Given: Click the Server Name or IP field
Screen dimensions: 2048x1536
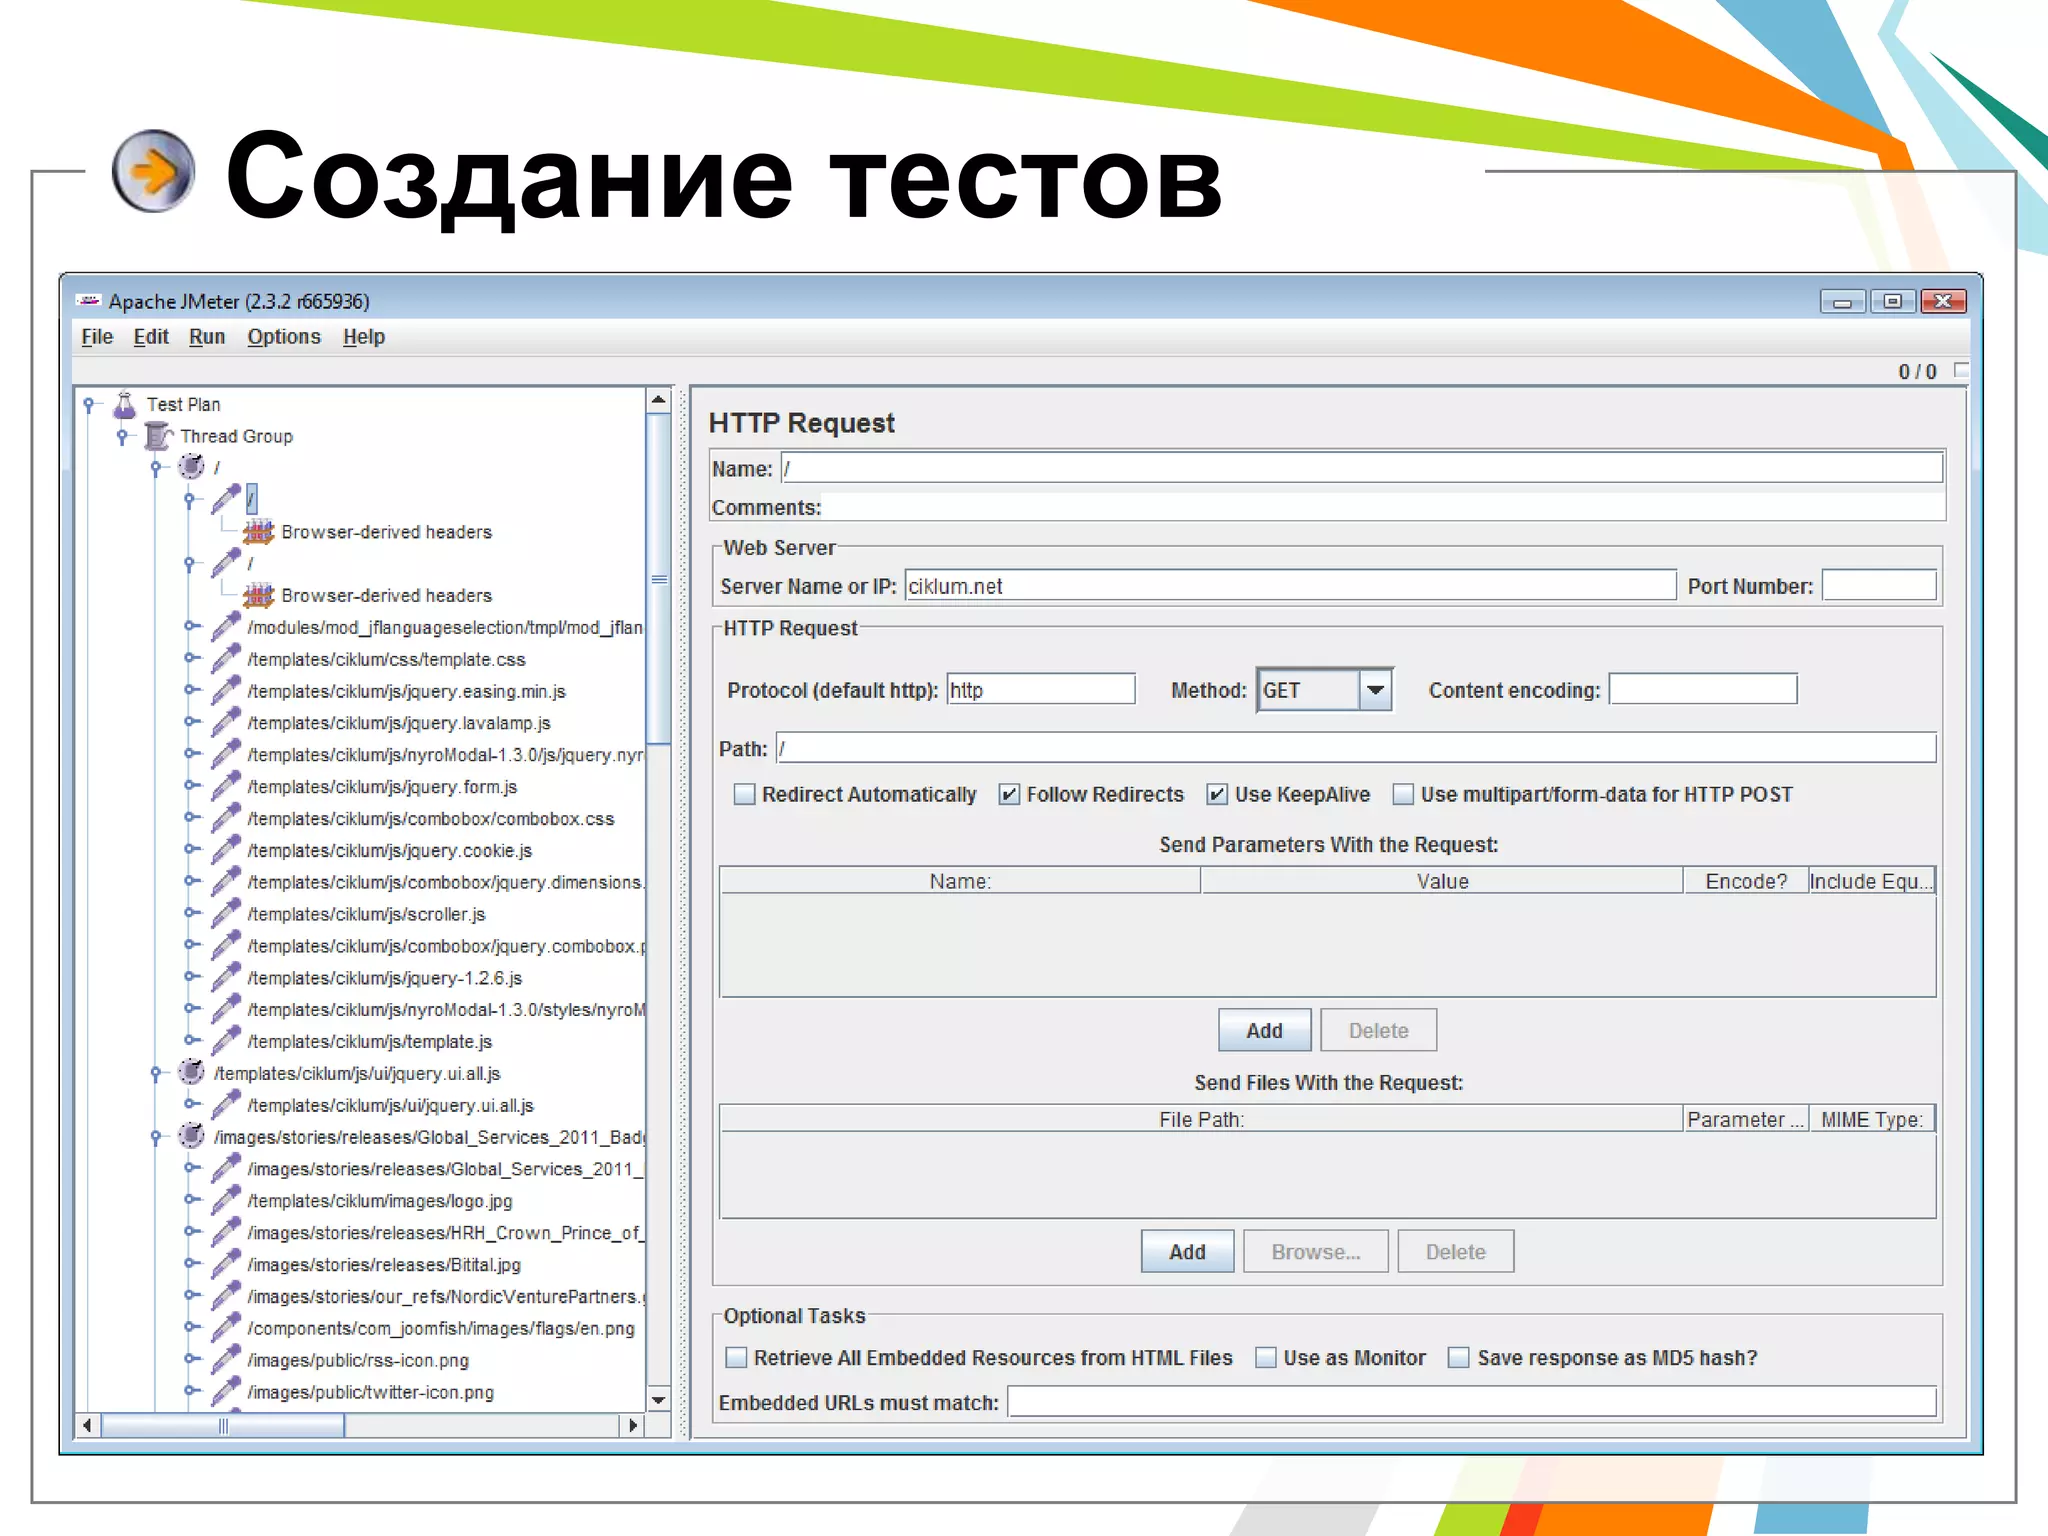Looking at the screenshot, I should [1290, 585].
